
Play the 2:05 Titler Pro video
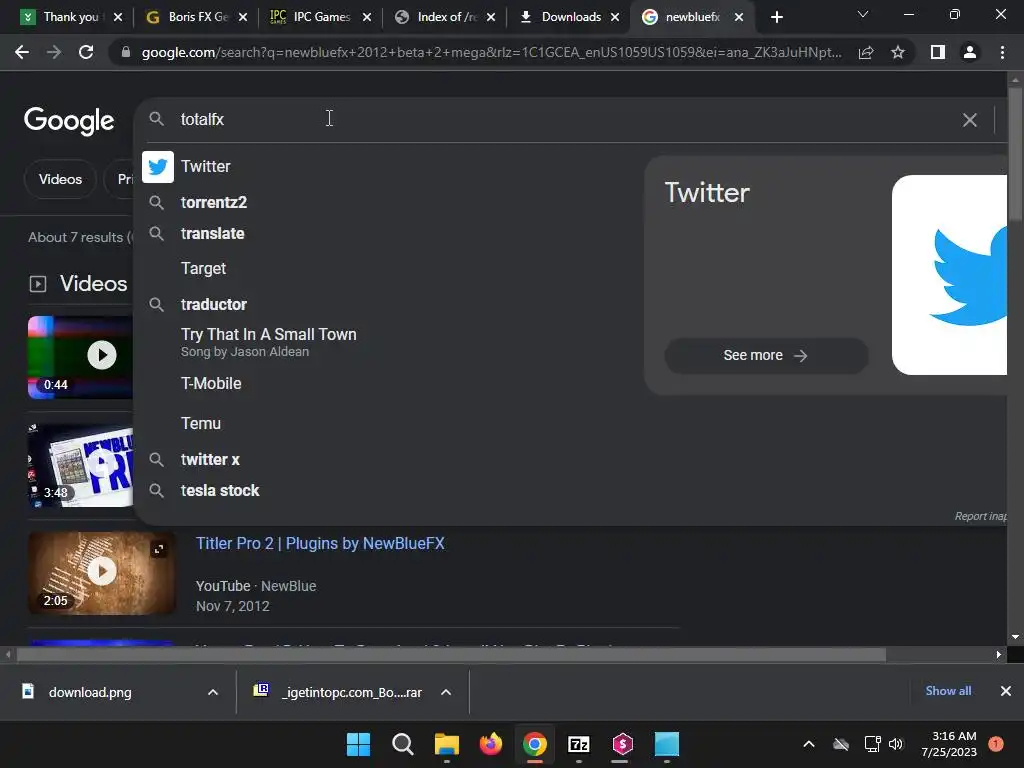coord(102,573)
